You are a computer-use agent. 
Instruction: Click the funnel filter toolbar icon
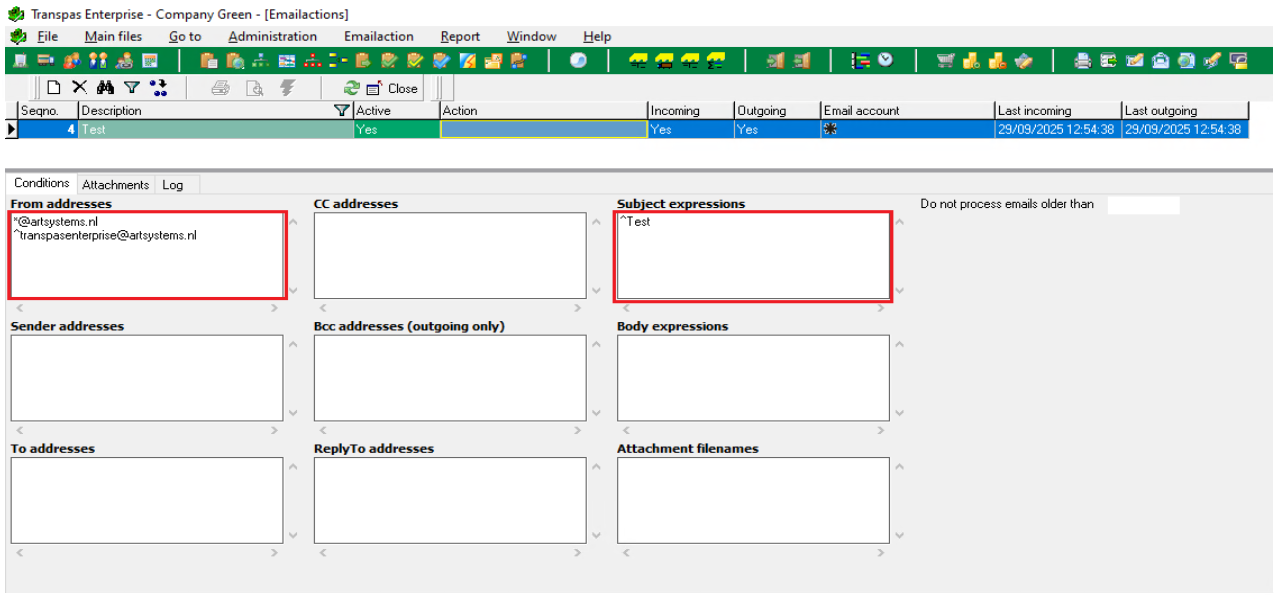click(x=131, y=88)
